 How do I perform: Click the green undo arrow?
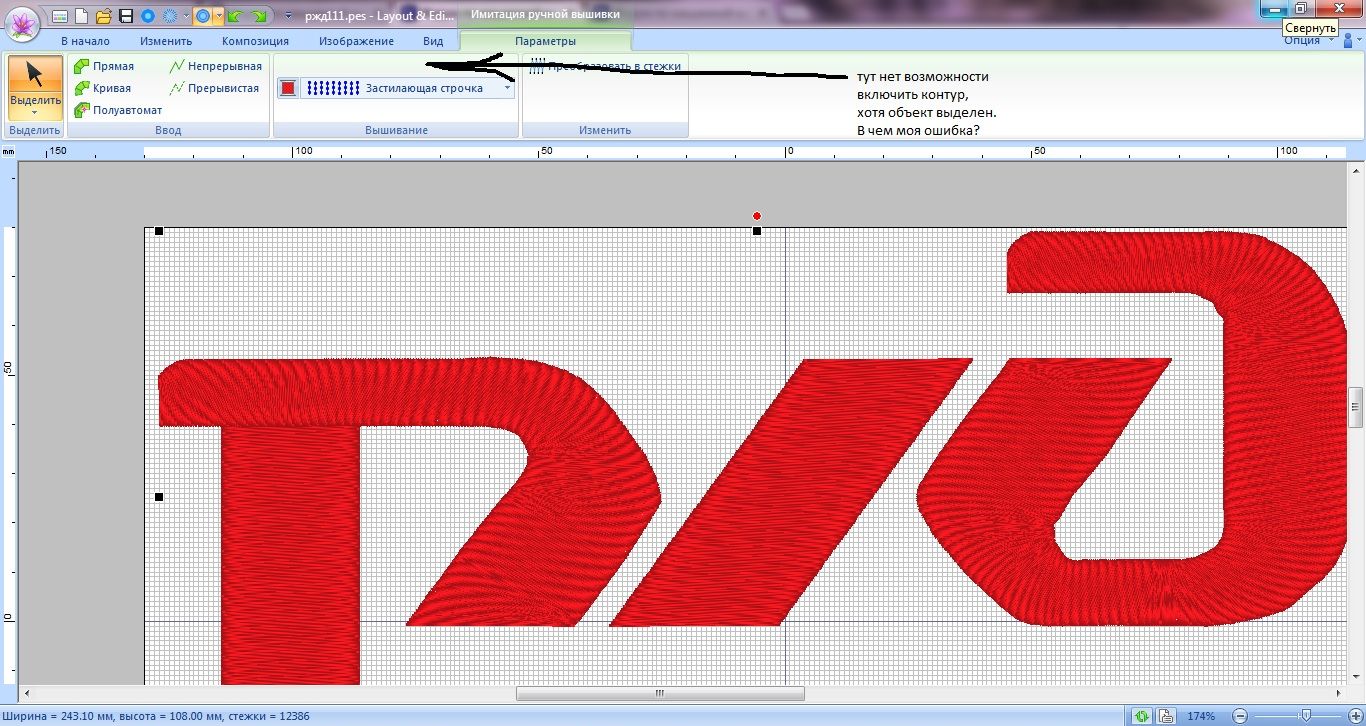[x=235, y=16]
